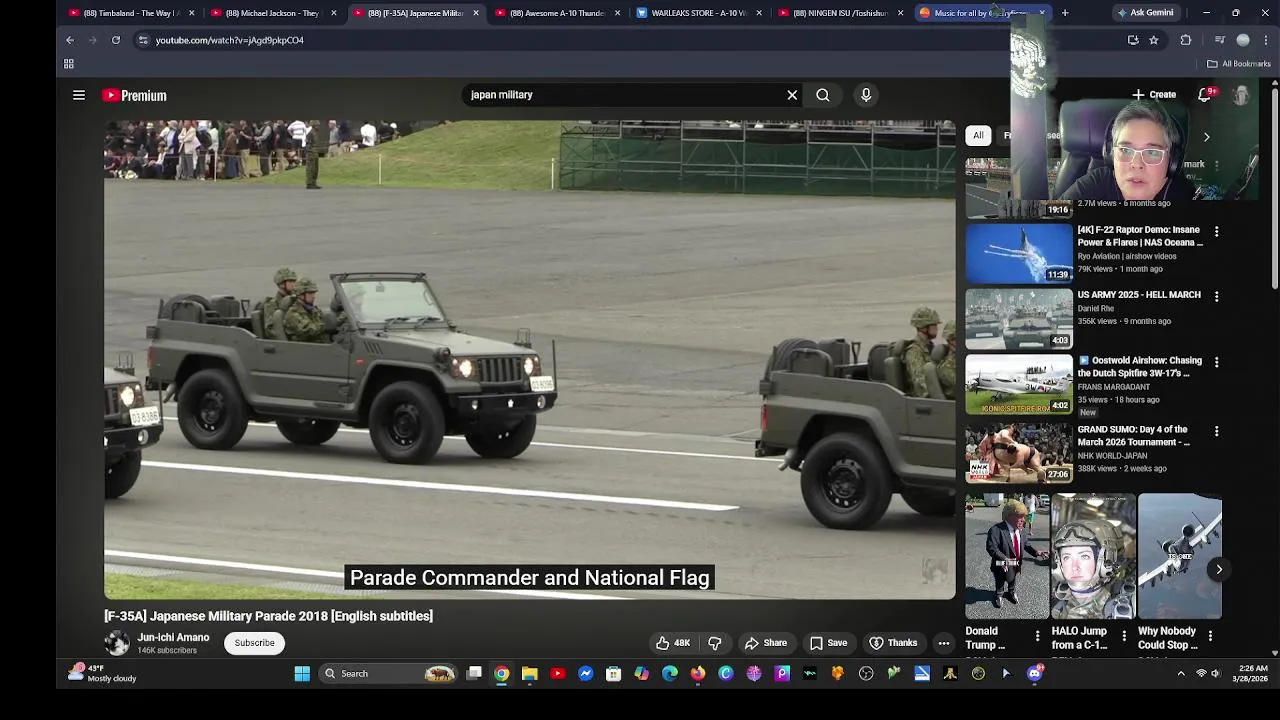The width and height of the screenshot is (1280, 720).
Task: Go back with browser back arrow
Action: pyautogui.click(x=70, y=40)
